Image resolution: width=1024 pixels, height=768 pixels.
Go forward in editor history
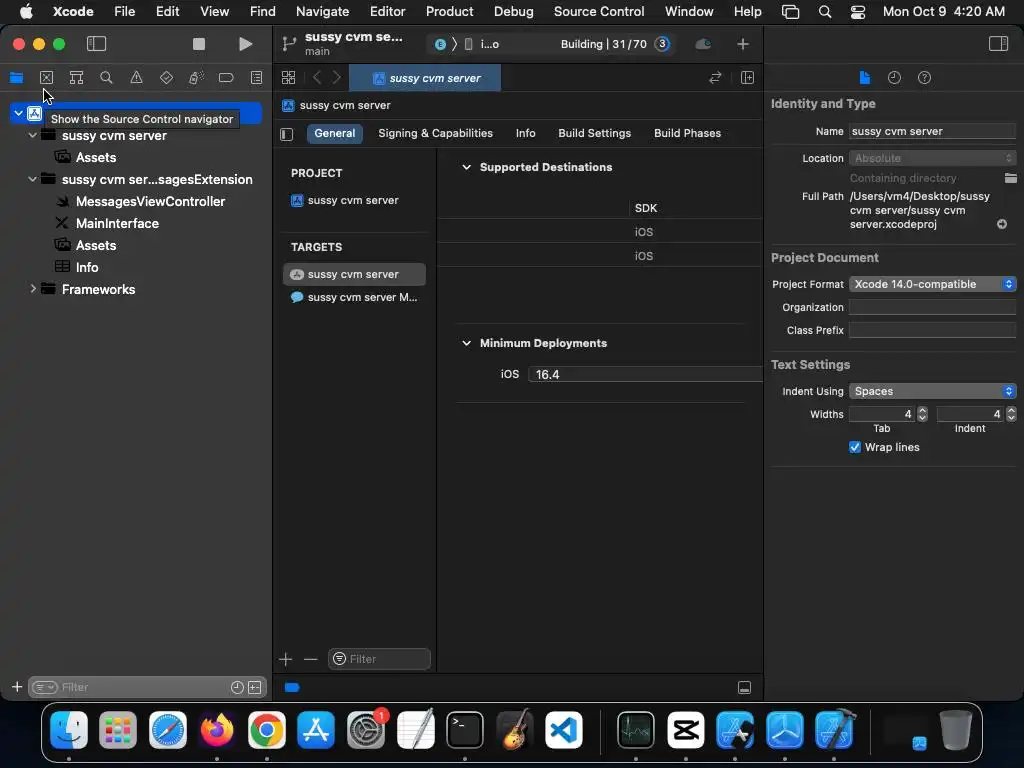click(337, 78)
